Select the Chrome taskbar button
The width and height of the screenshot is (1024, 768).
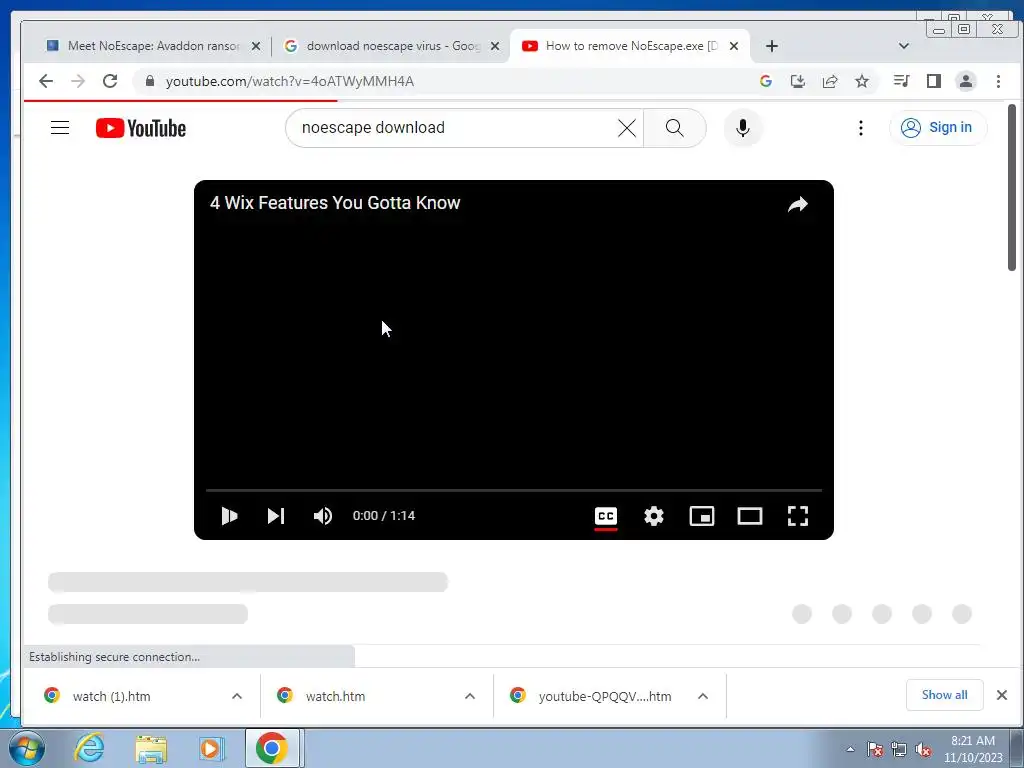pos(272,748)
